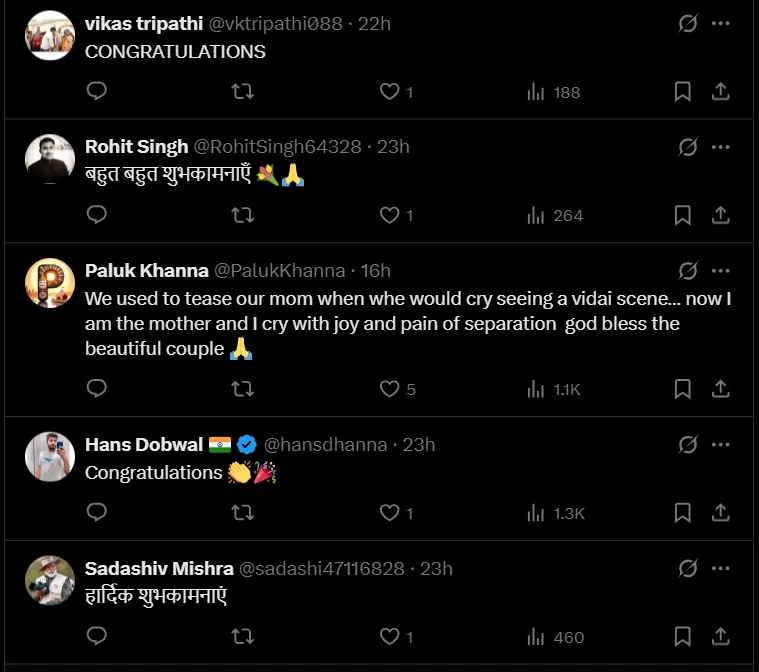
Task: Open Grok icon on vikas tripathi's tweet
Action: click(x=687, y=23)
